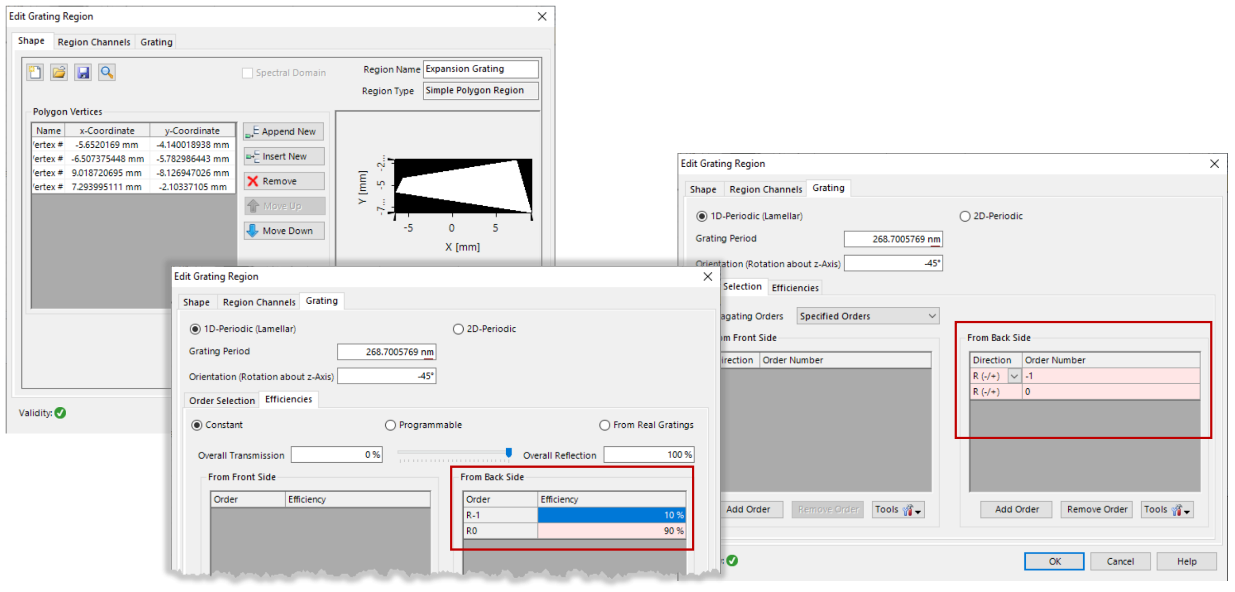The width and height of the screenshot is (1235, 592).
Task: Click the New document icon in Shape toolbar
Action: [36, 72]
